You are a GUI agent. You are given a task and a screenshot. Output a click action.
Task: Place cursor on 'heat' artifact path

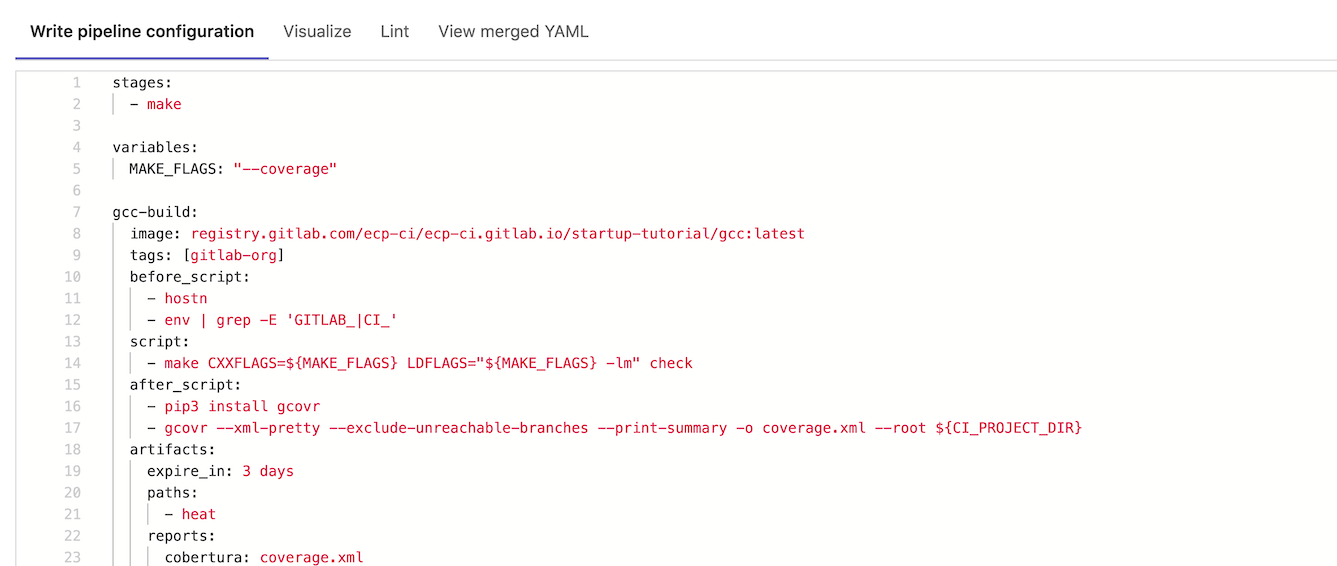point(199,514)
